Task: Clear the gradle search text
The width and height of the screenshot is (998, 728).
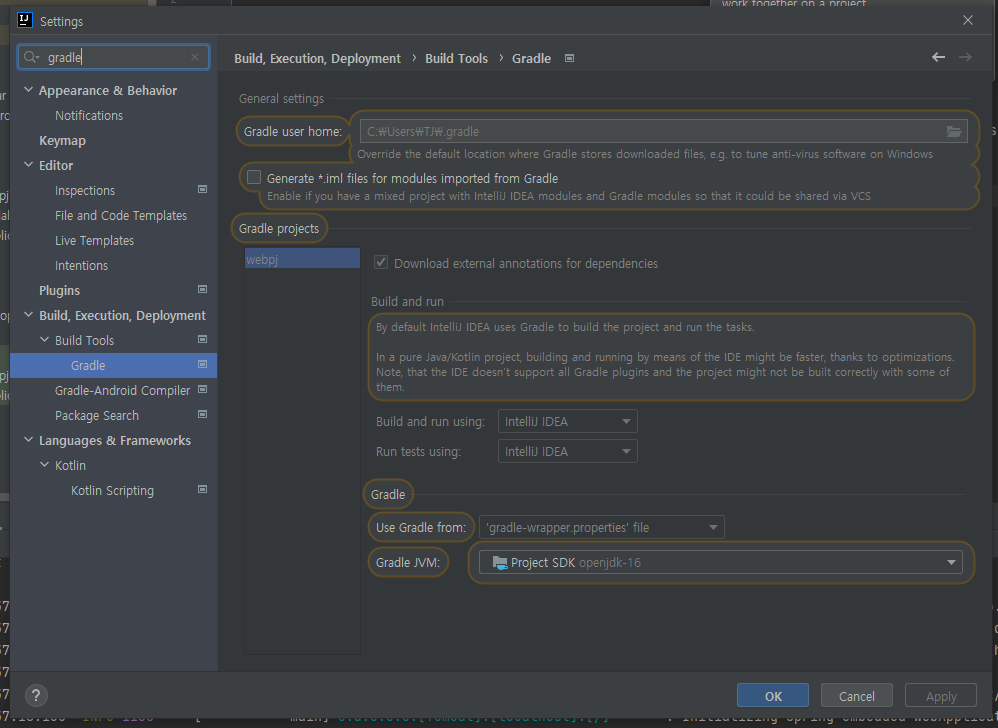Action: 195,57
